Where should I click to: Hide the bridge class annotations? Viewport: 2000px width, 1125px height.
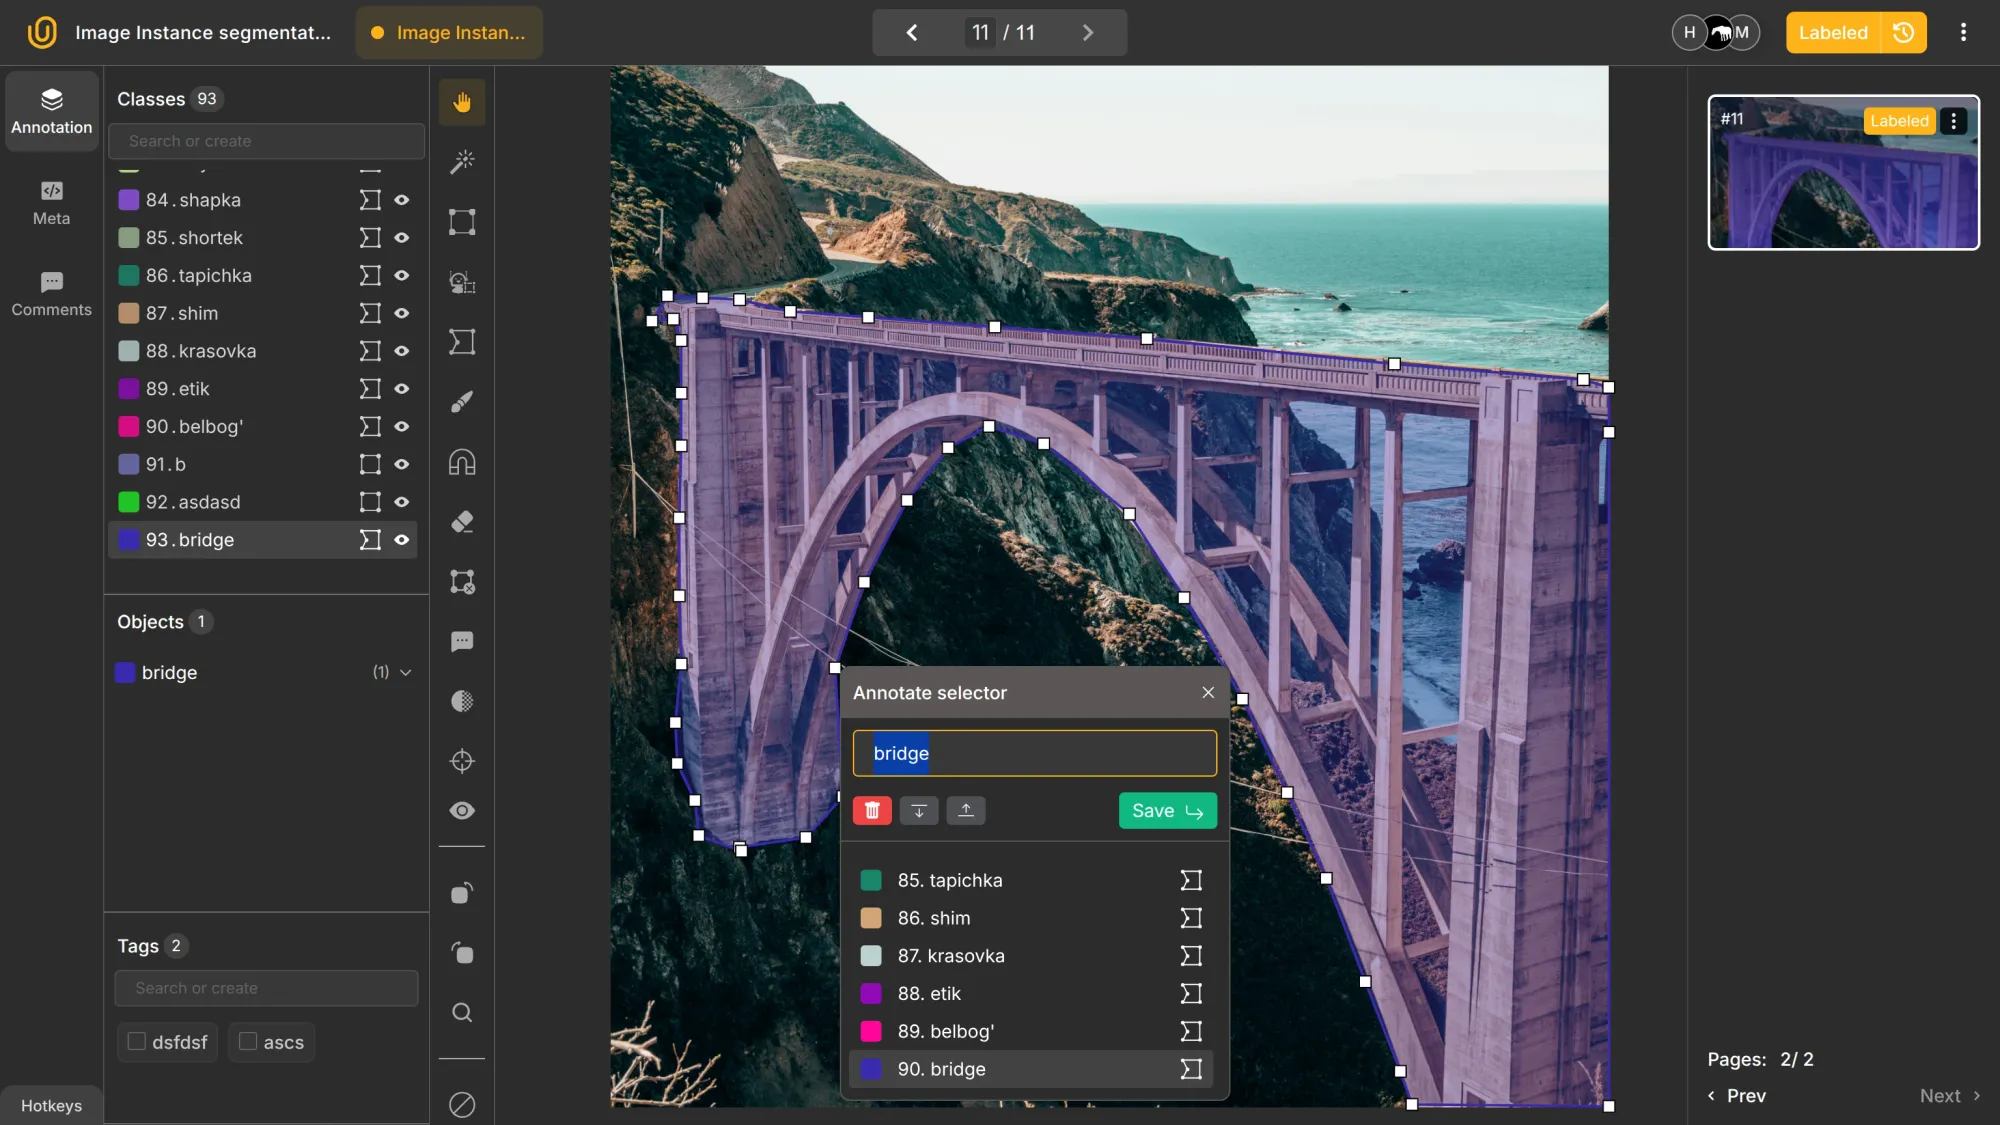pyautogui.click(x=401, y=539)
